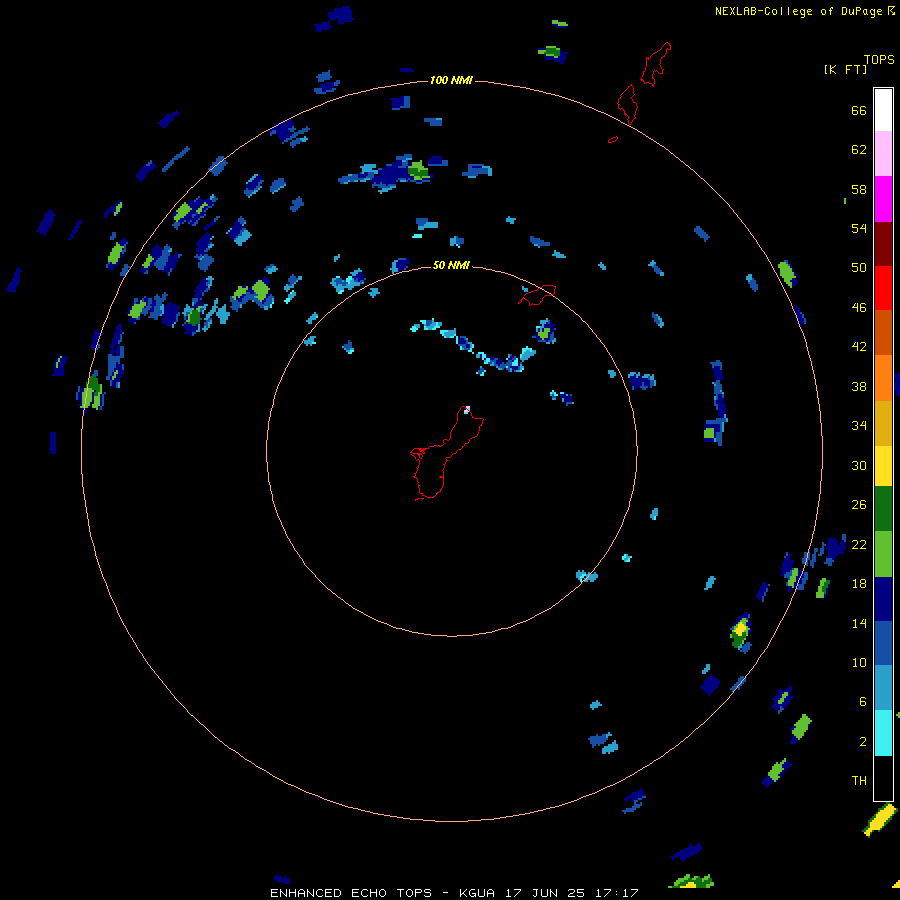The image size is (900, 900).
Task: Click the Rota island outline on 50 NMI ring
Action: [x=537, y=294]
